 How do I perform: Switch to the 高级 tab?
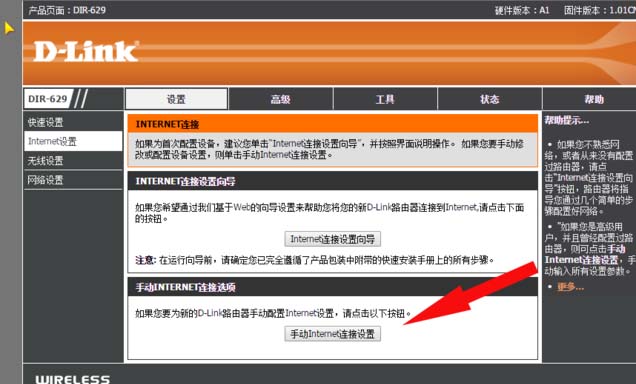(x=280, y=99)
